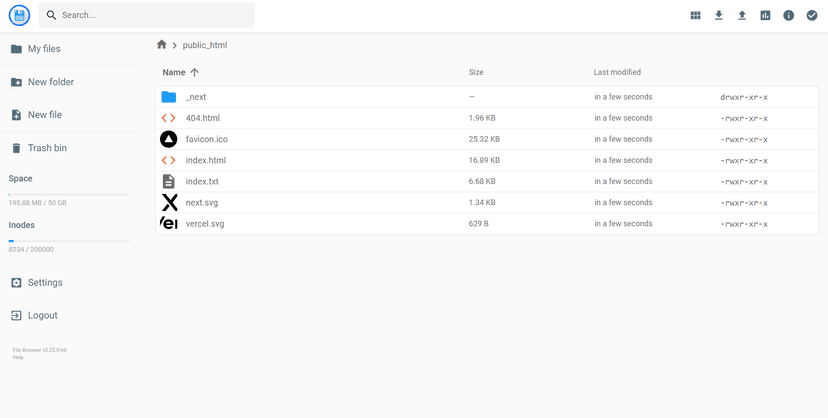Create a New folder
Screen dimensions: 828x418
pyautogui.click(x=50, y=82)
